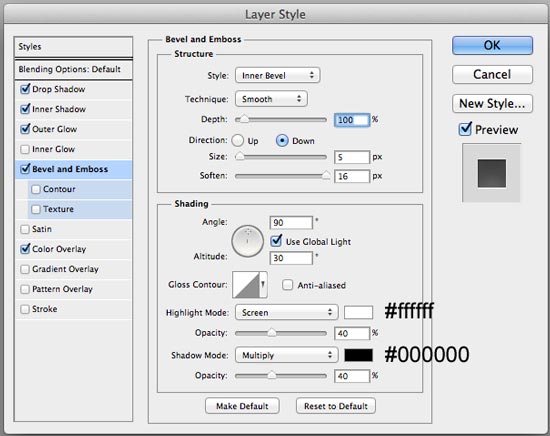Open Outer Glow settings label
Screen dimensions: 550x436
point(54,129)
